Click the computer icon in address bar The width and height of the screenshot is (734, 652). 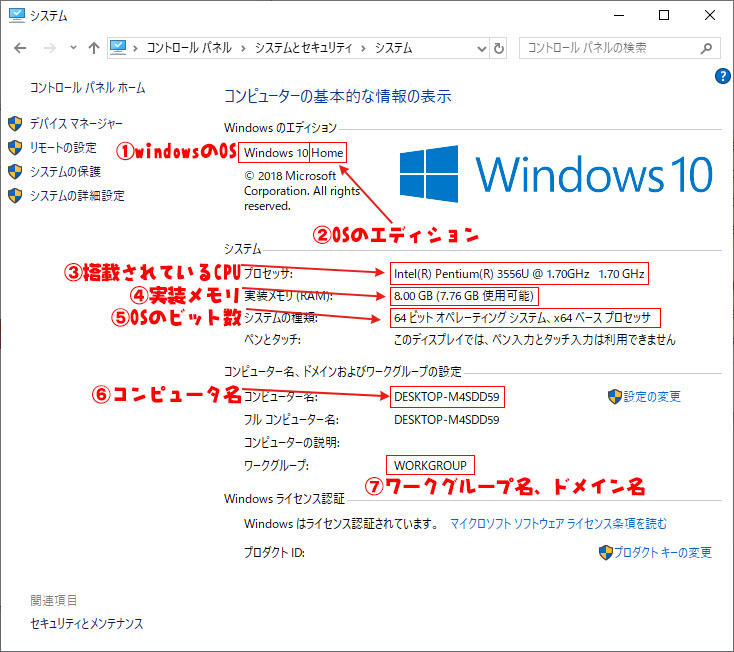click(x=118, y=48)
